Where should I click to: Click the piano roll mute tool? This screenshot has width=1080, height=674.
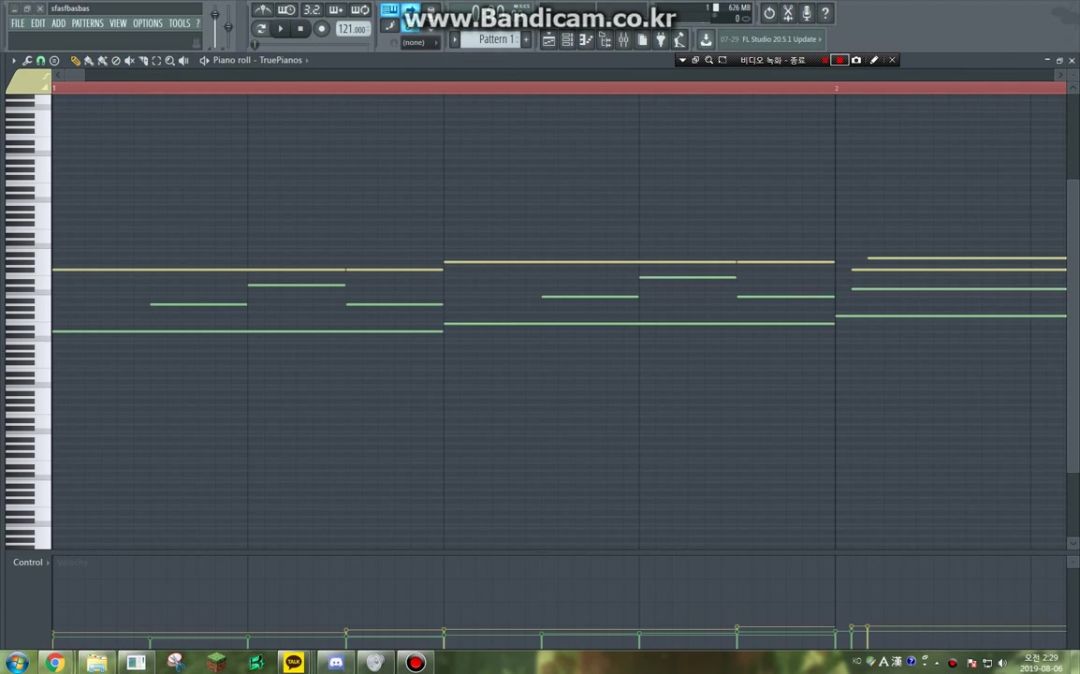129,61
